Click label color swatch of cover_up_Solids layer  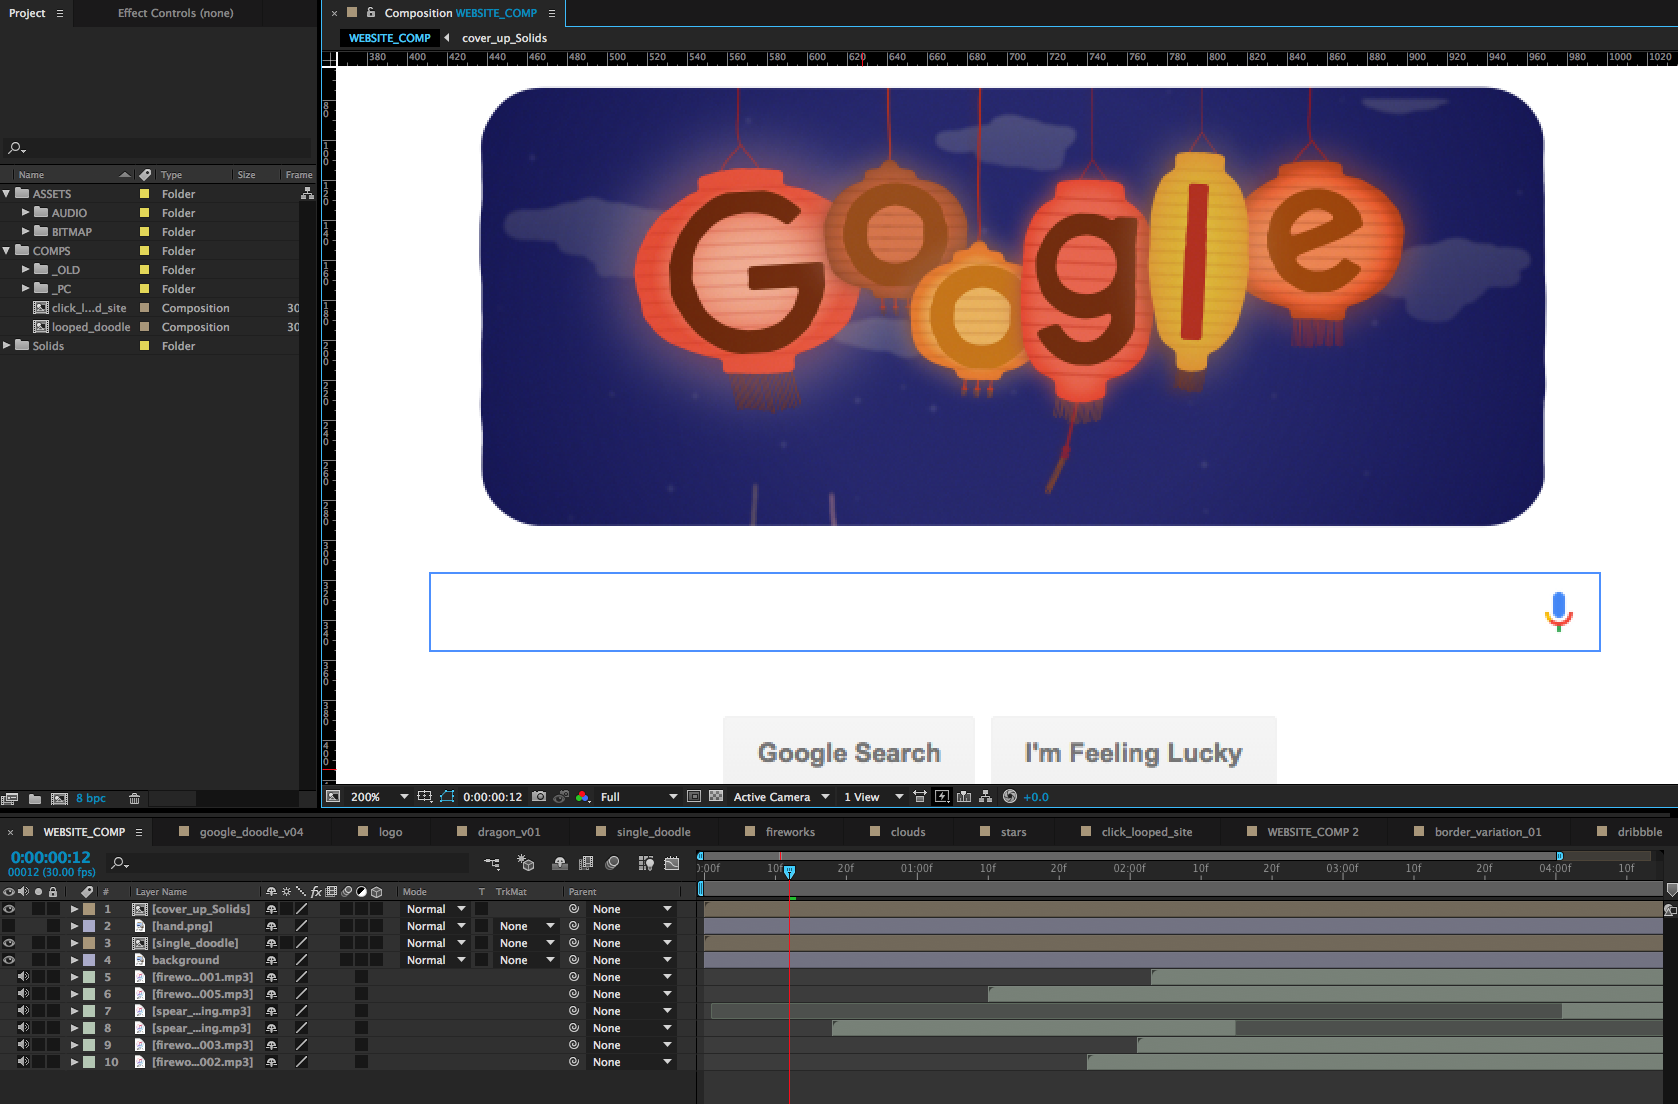pyautogui.click(x=89, y=909)
